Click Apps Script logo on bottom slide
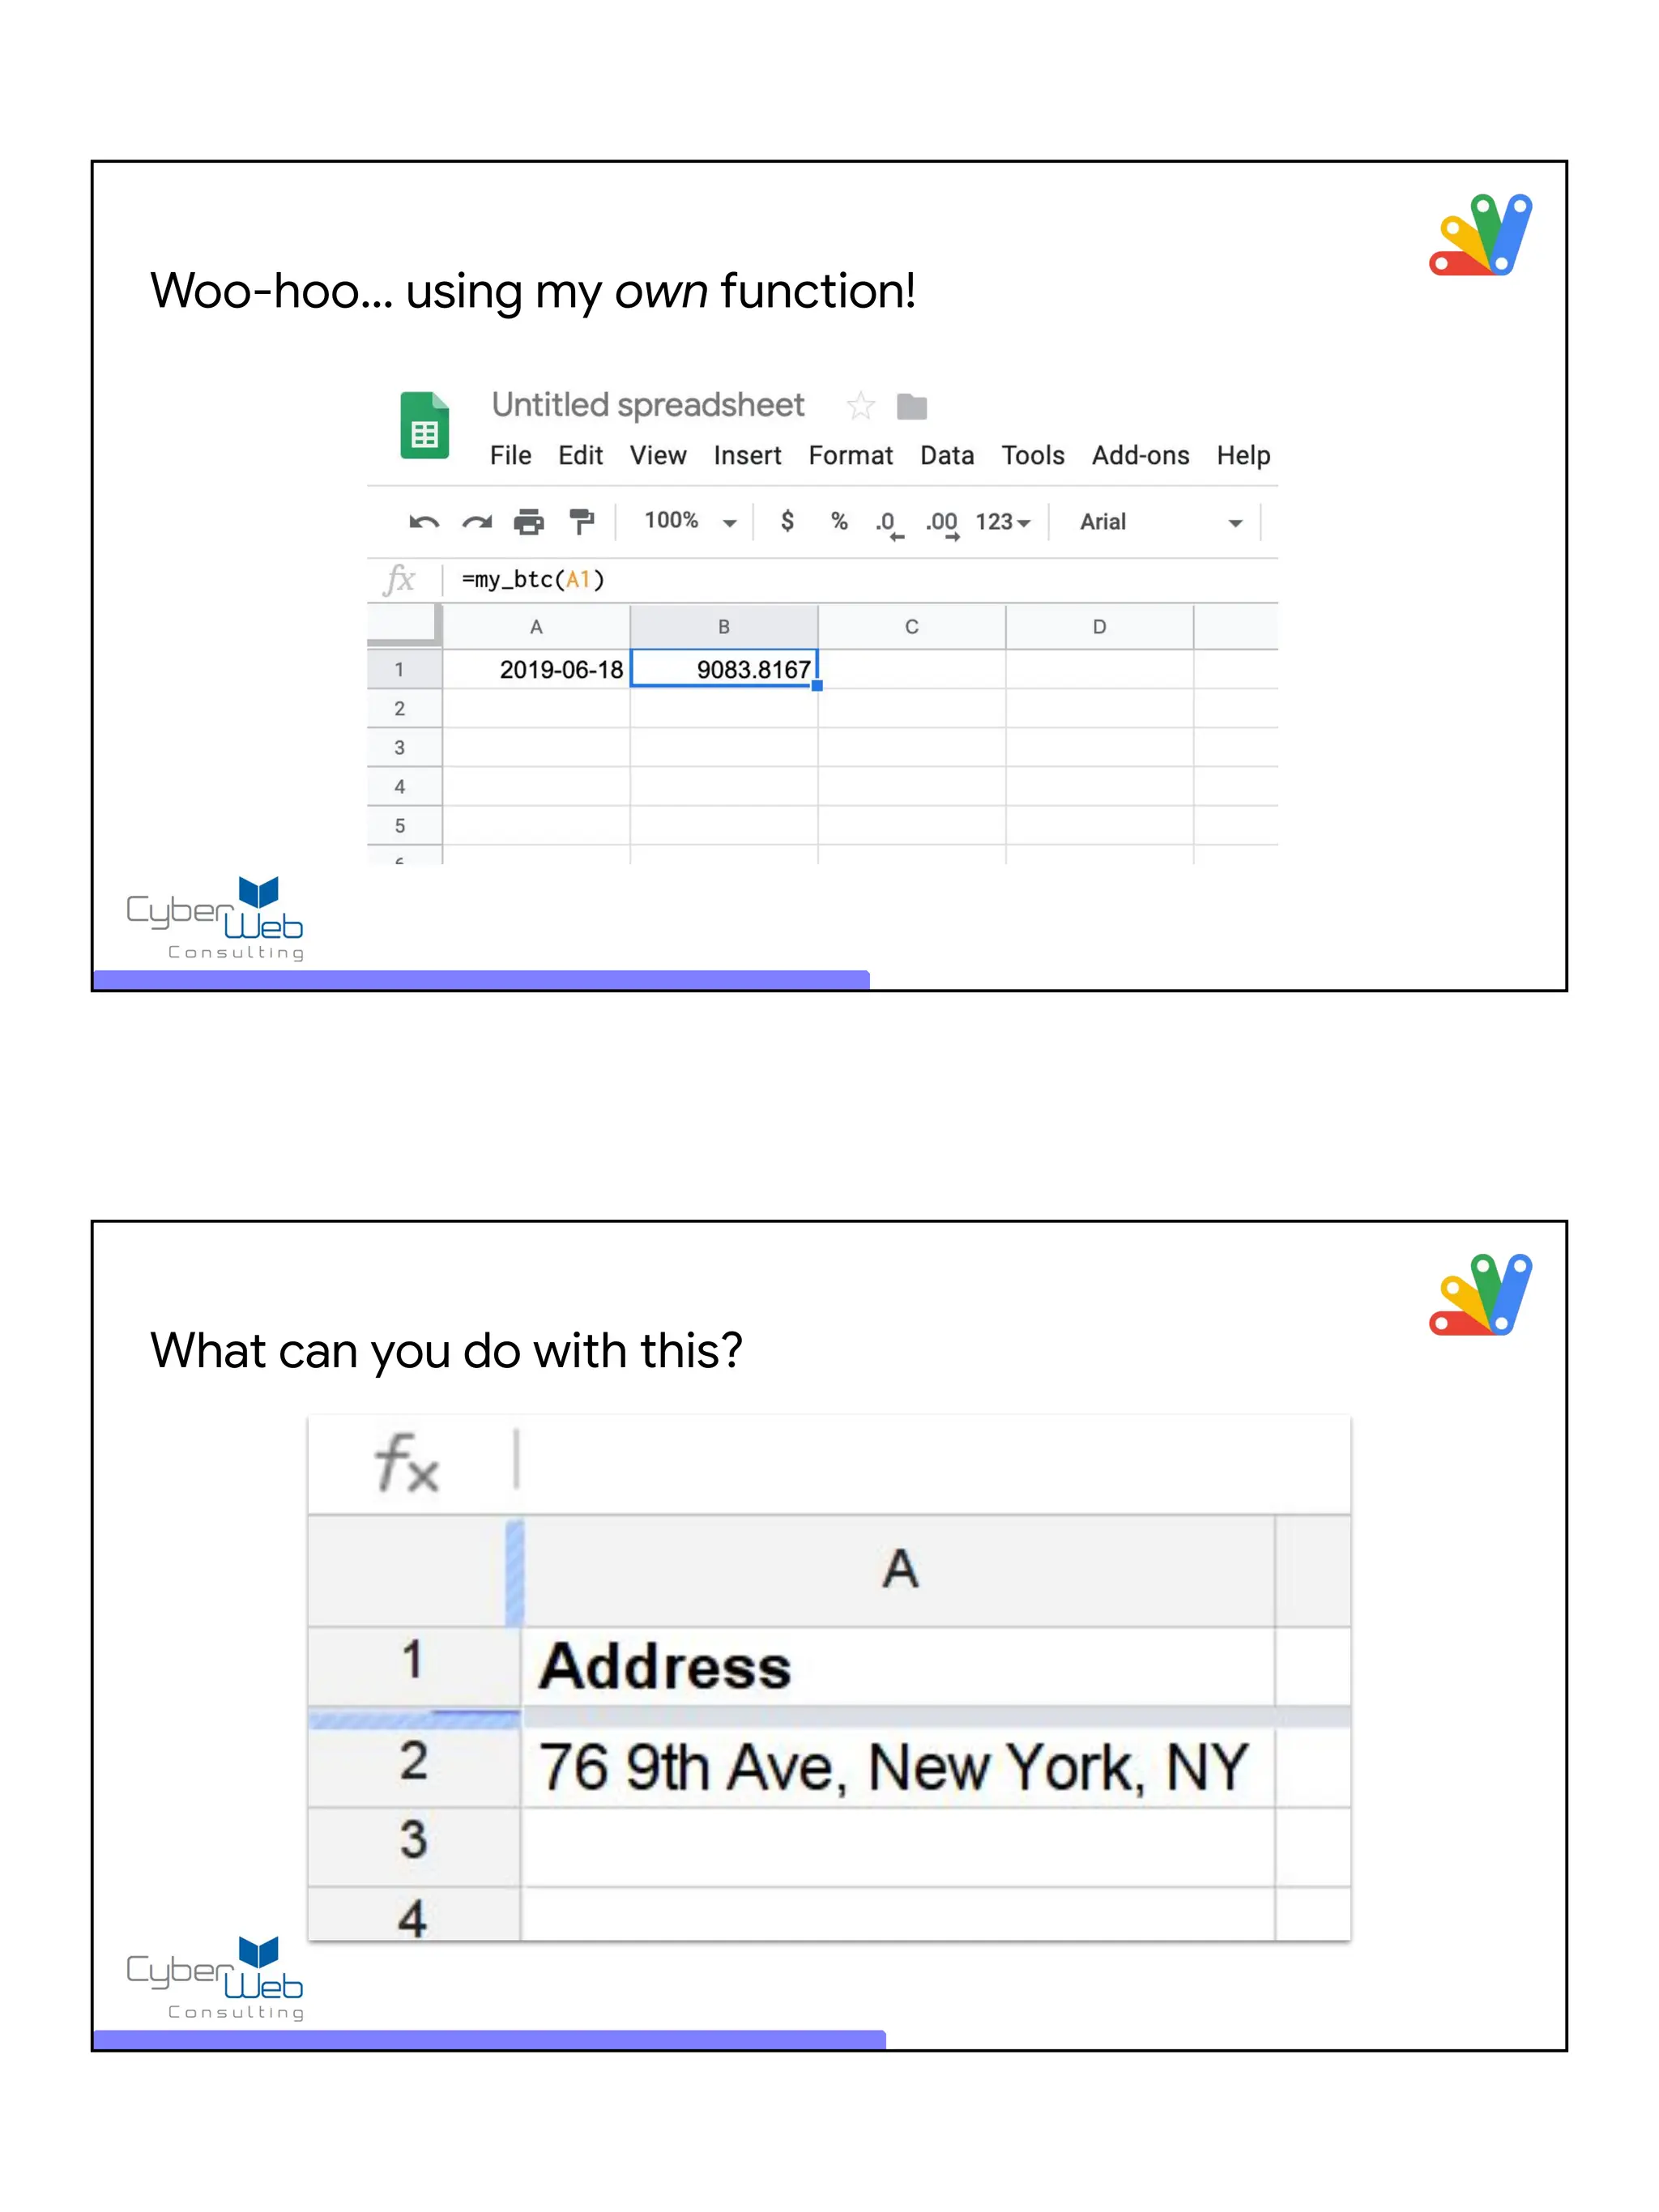Image resolution: width=1659 pixels, height=2212 pixels. [1481, 1295]
